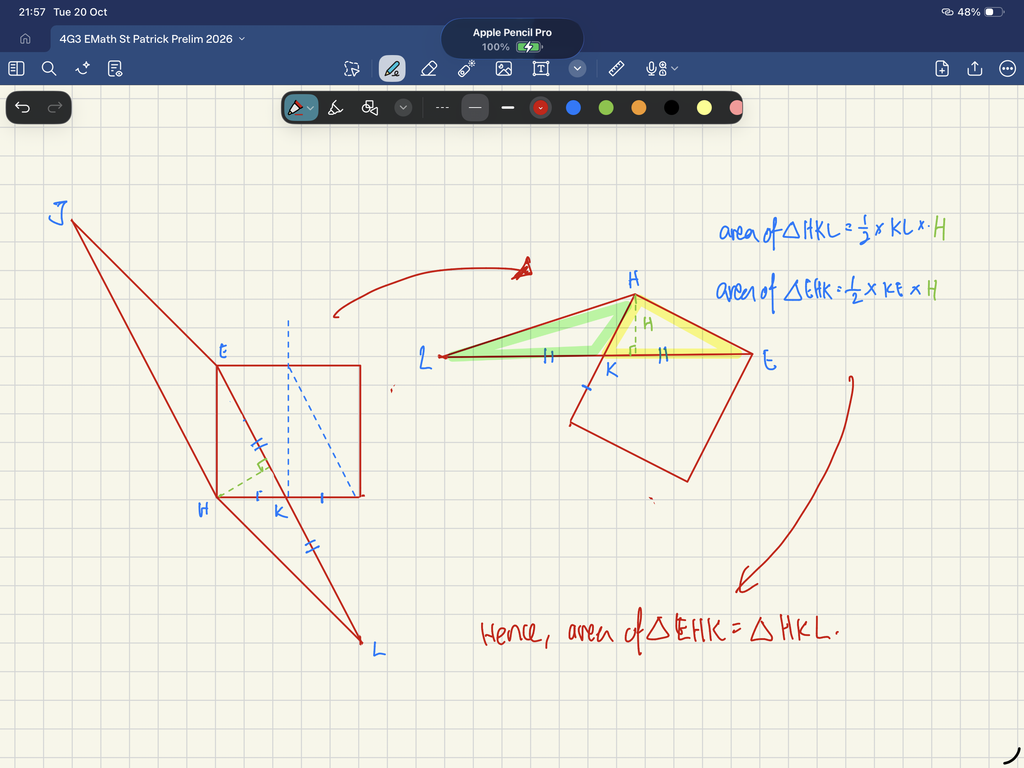
Task: Open the AI sparkle assistant
Action: 82,69
